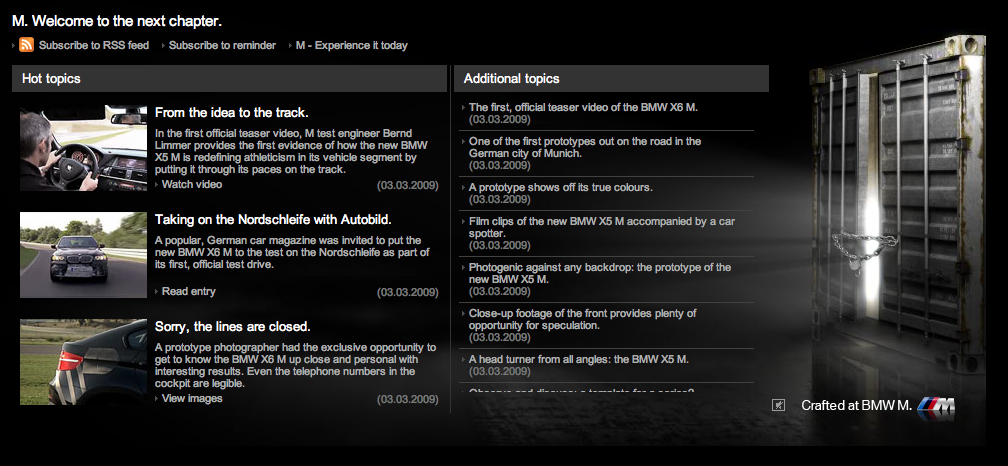Click the chained padlock on the container
The image size is (1008, 466).
pos(850,254)
